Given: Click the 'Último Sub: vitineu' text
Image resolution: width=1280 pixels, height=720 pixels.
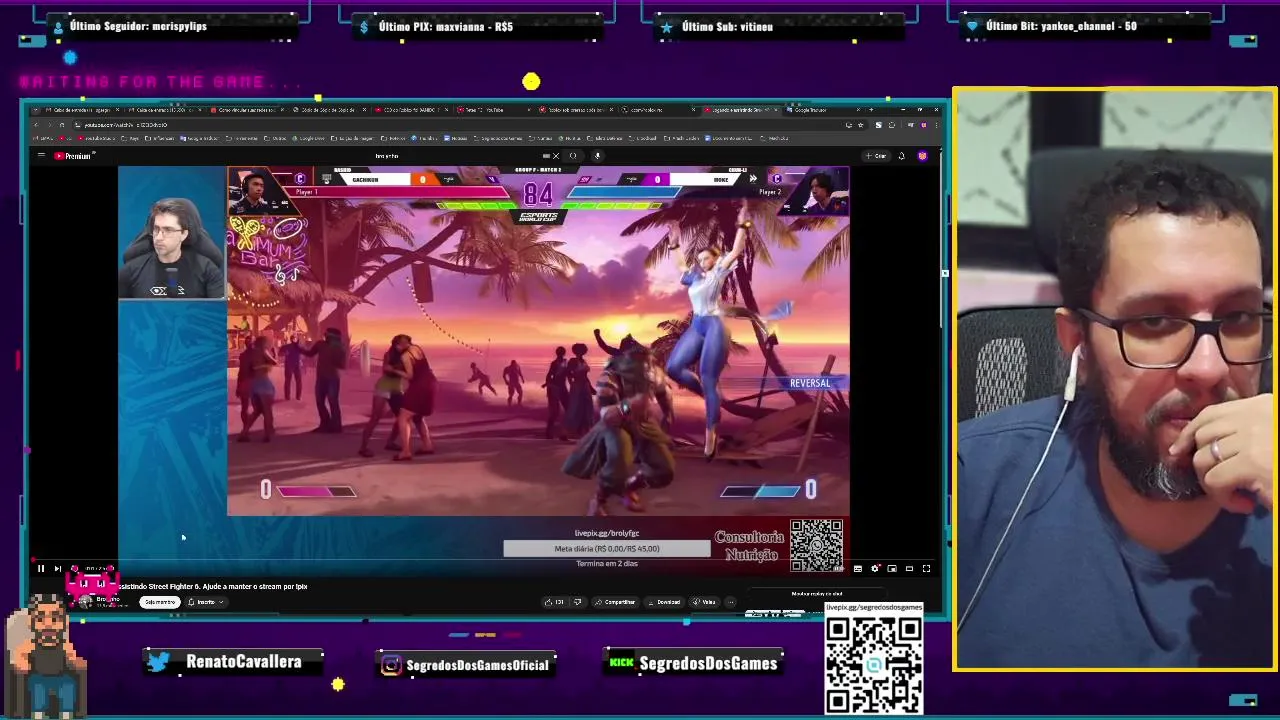Looking at the screenshot, I should (x=727, y=26).
